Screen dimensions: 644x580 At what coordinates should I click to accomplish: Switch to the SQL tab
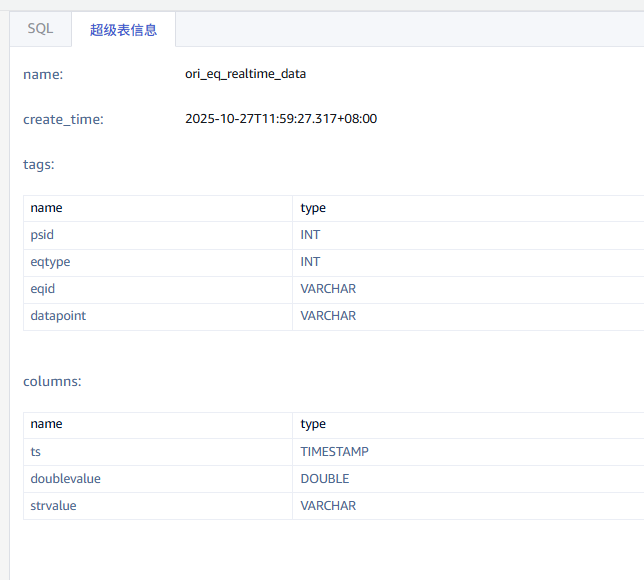point(40,29)
